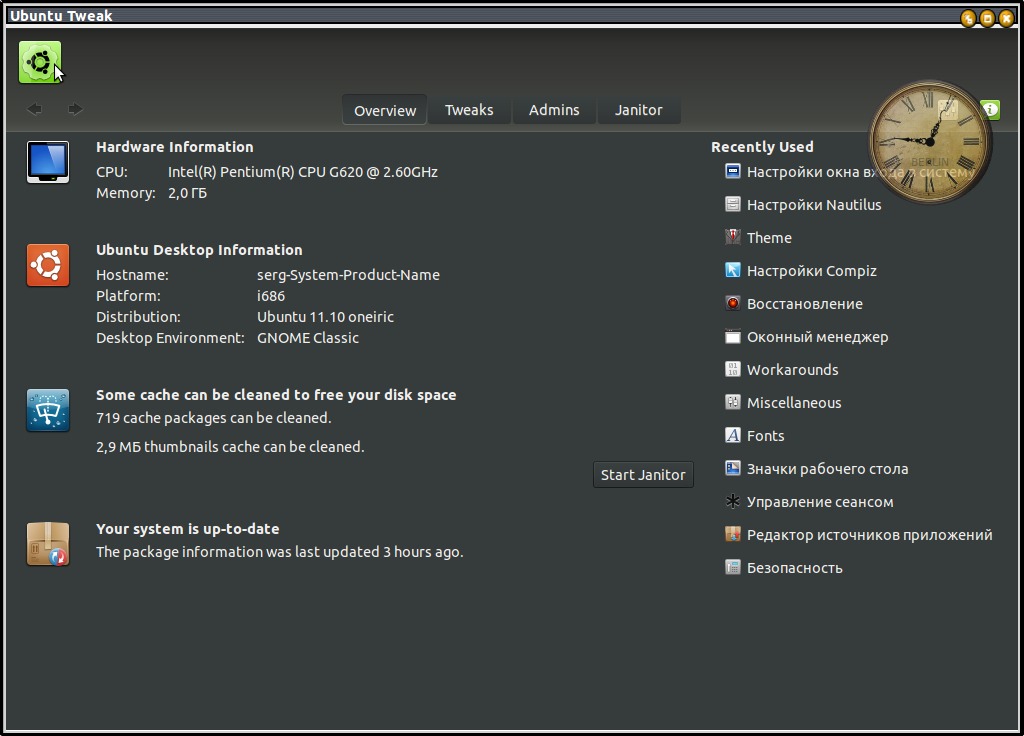
Task: Click the green info icon near the clock
Action: (x=990, y=109)
